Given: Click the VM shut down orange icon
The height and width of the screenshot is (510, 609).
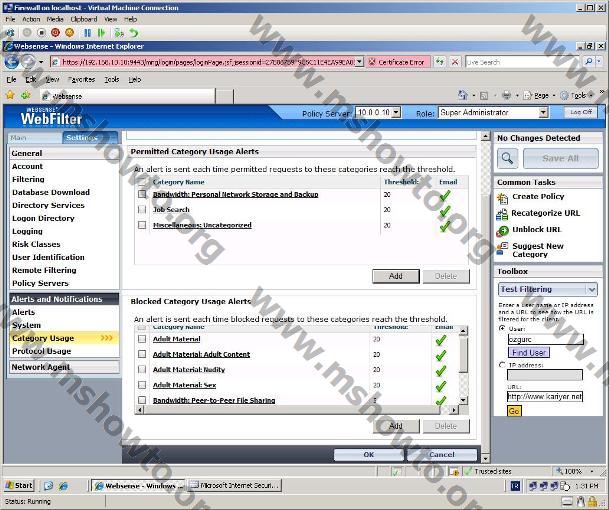Looking at the screenshot, I should [x=70, y=33].
